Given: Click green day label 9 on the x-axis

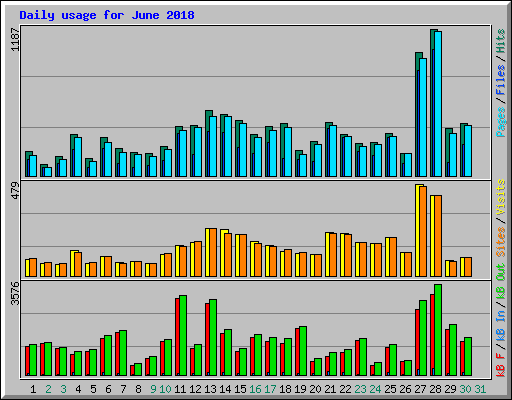Looking at the screenshot, I should coord(153,389).
